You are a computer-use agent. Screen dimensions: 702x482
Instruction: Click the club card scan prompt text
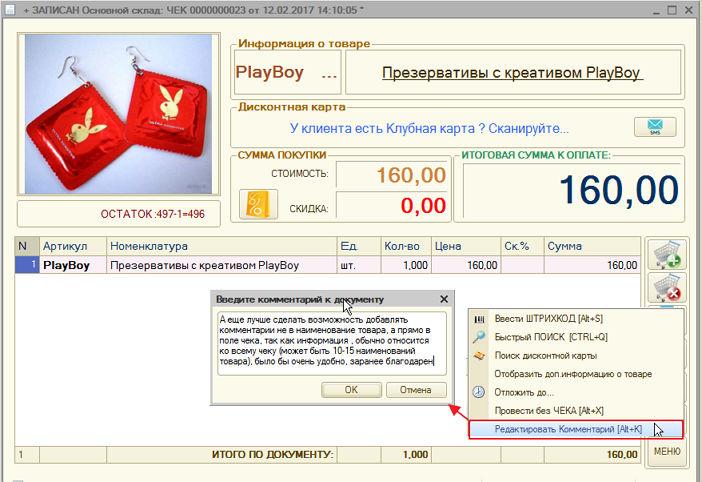[429, 128]
